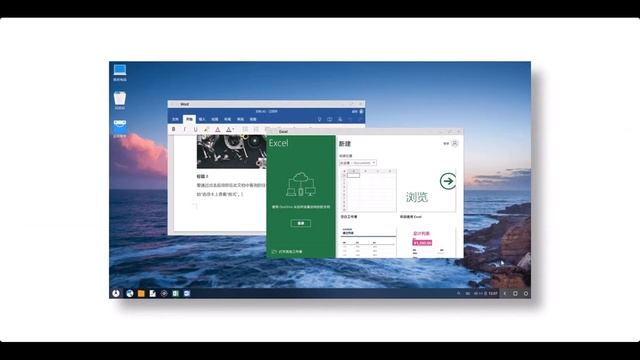Viewport: 640px width, 360px height.
Task: Click the Excel window title bar
Action: click(x=365, y=131)
